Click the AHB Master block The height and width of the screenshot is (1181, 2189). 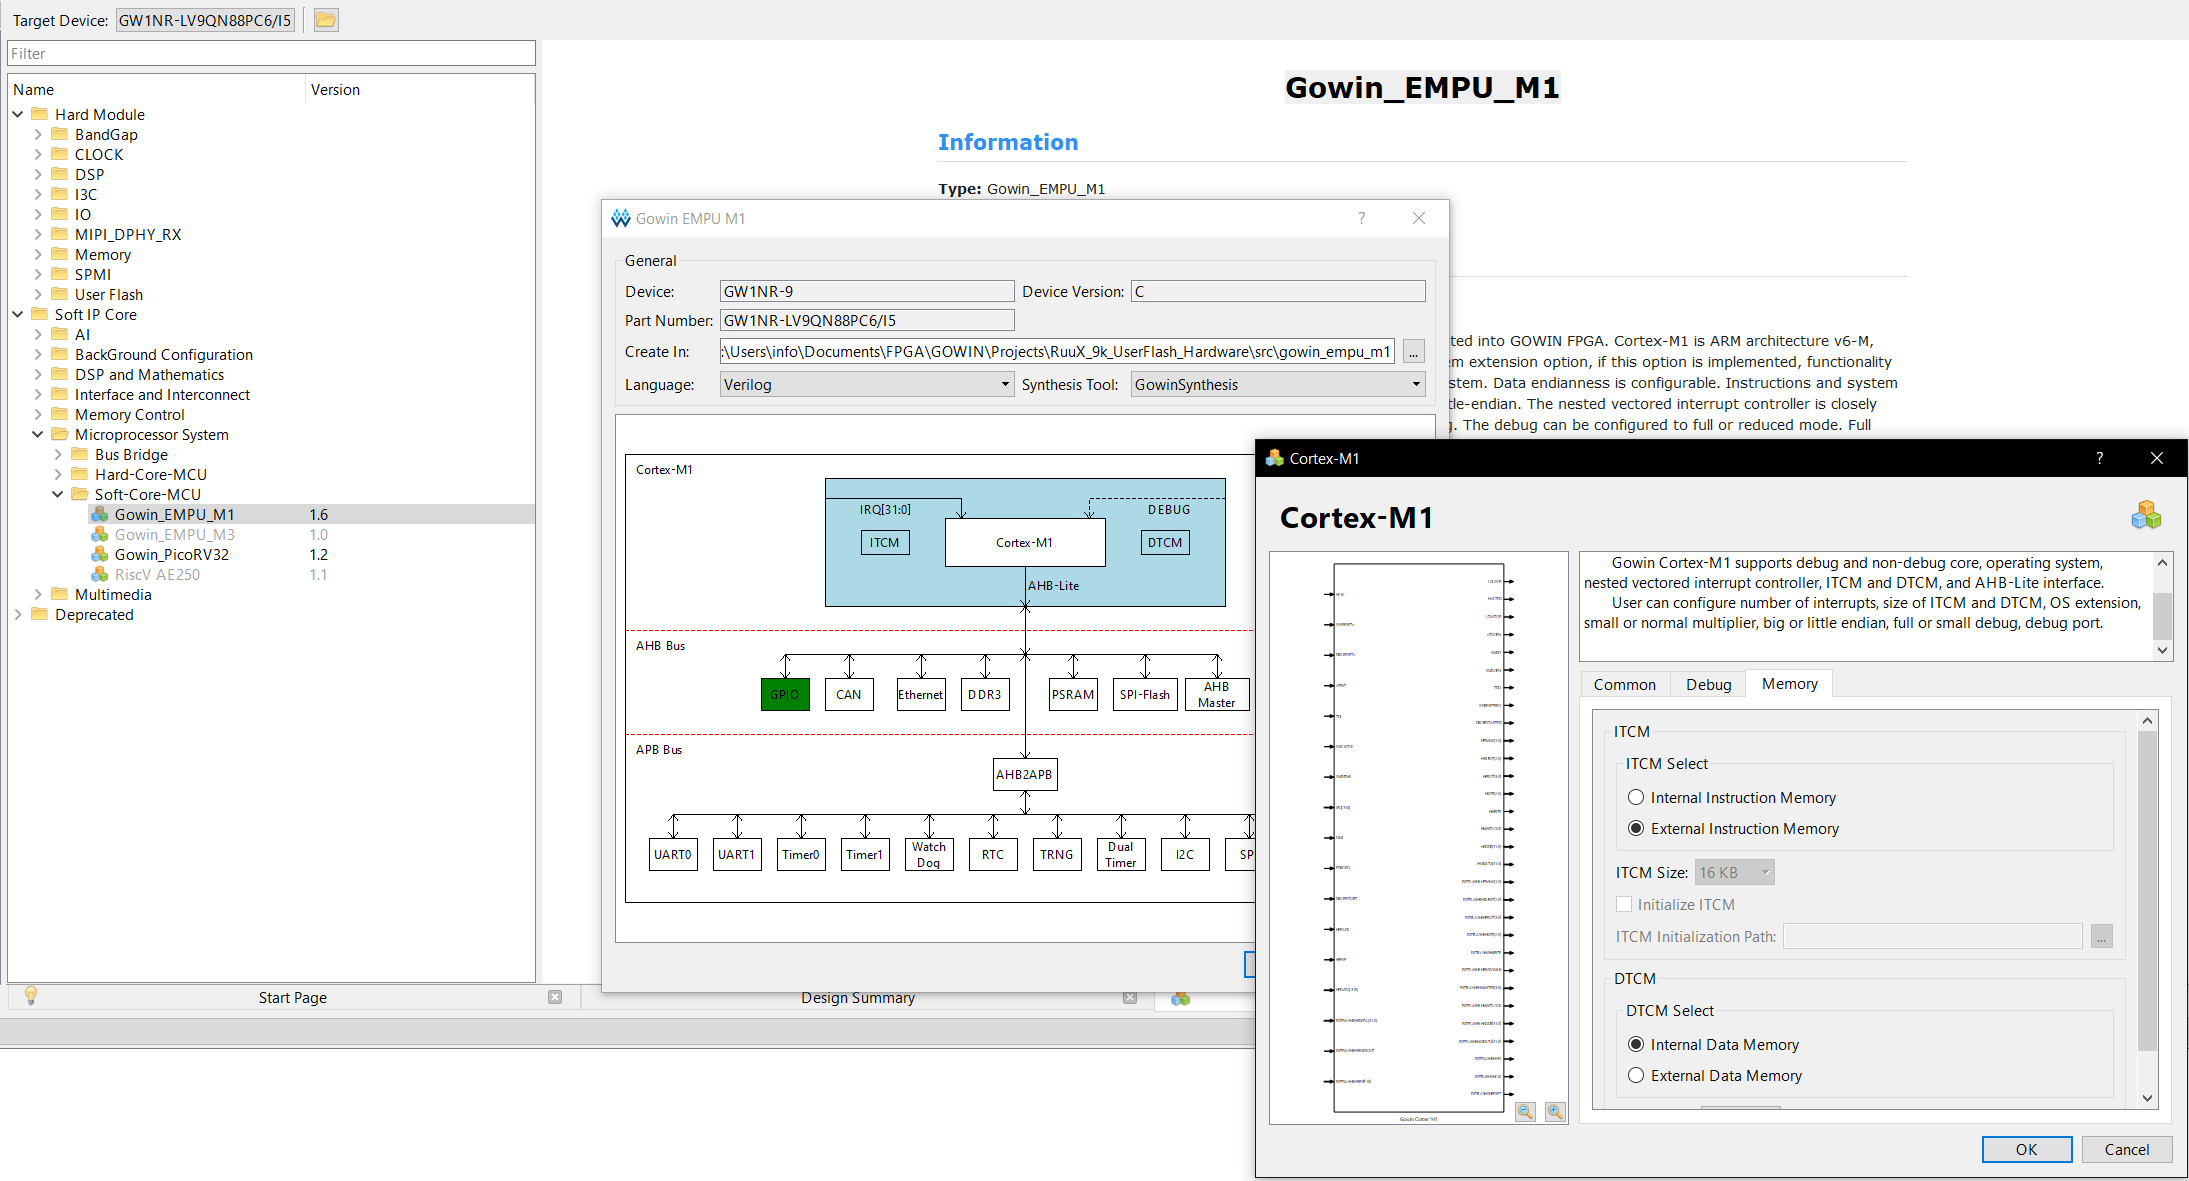coord(1217,694)
